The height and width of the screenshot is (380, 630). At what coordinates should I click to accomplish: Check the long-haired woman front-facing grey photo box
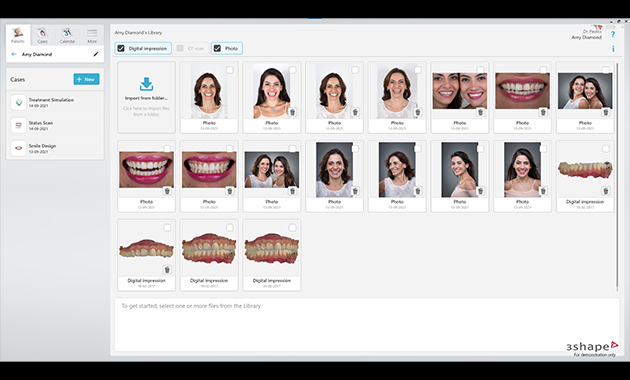(x=543, y=149)
